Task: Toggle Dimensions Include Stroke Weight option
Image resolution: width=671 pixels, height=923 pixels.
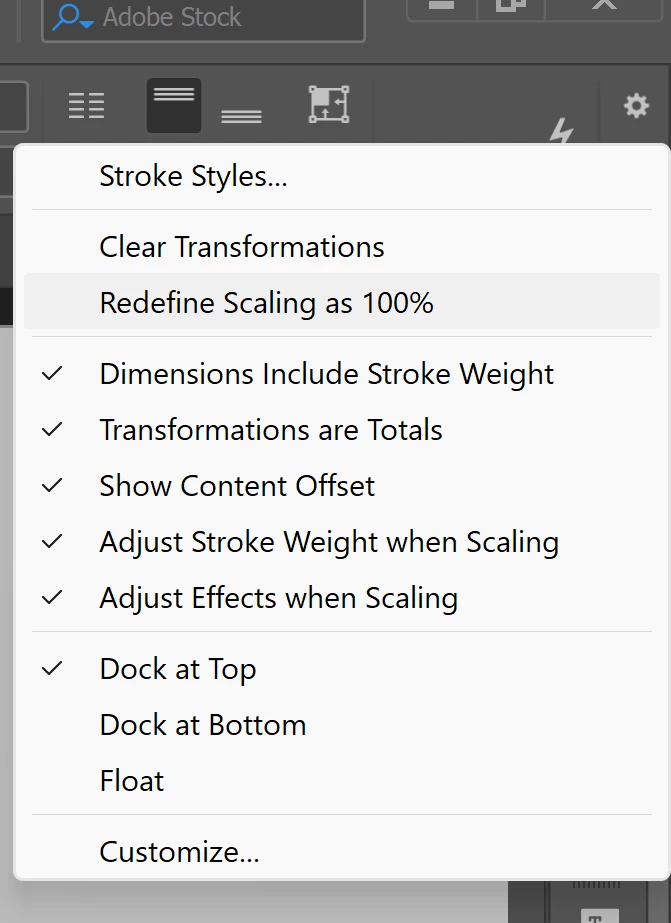Action: coord(326,374)
